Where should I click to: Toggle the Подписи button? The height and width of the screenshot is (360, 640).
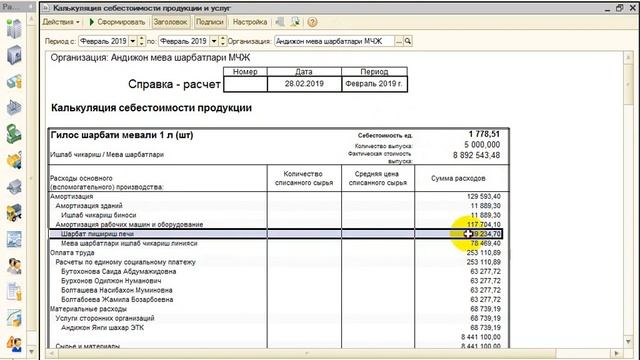coord(210,22)
